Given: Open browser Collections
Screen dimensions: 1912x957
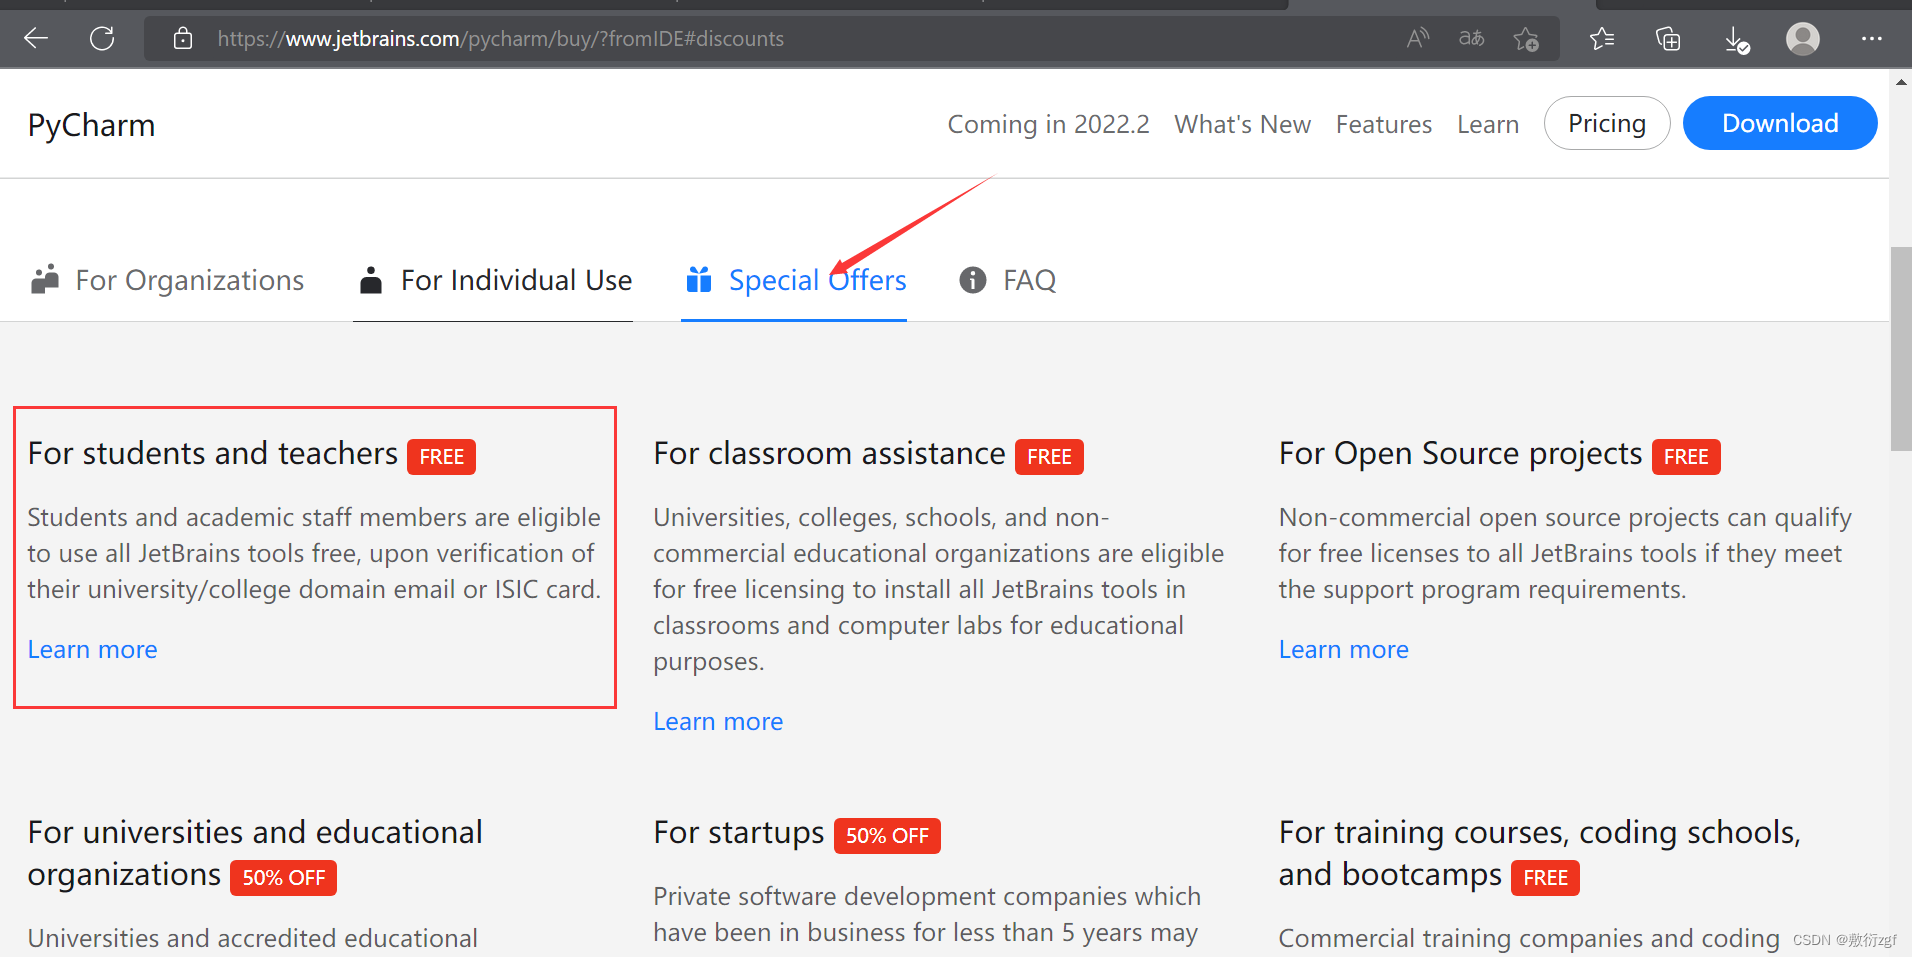Looking at the screenshot, I should 1668,39.
